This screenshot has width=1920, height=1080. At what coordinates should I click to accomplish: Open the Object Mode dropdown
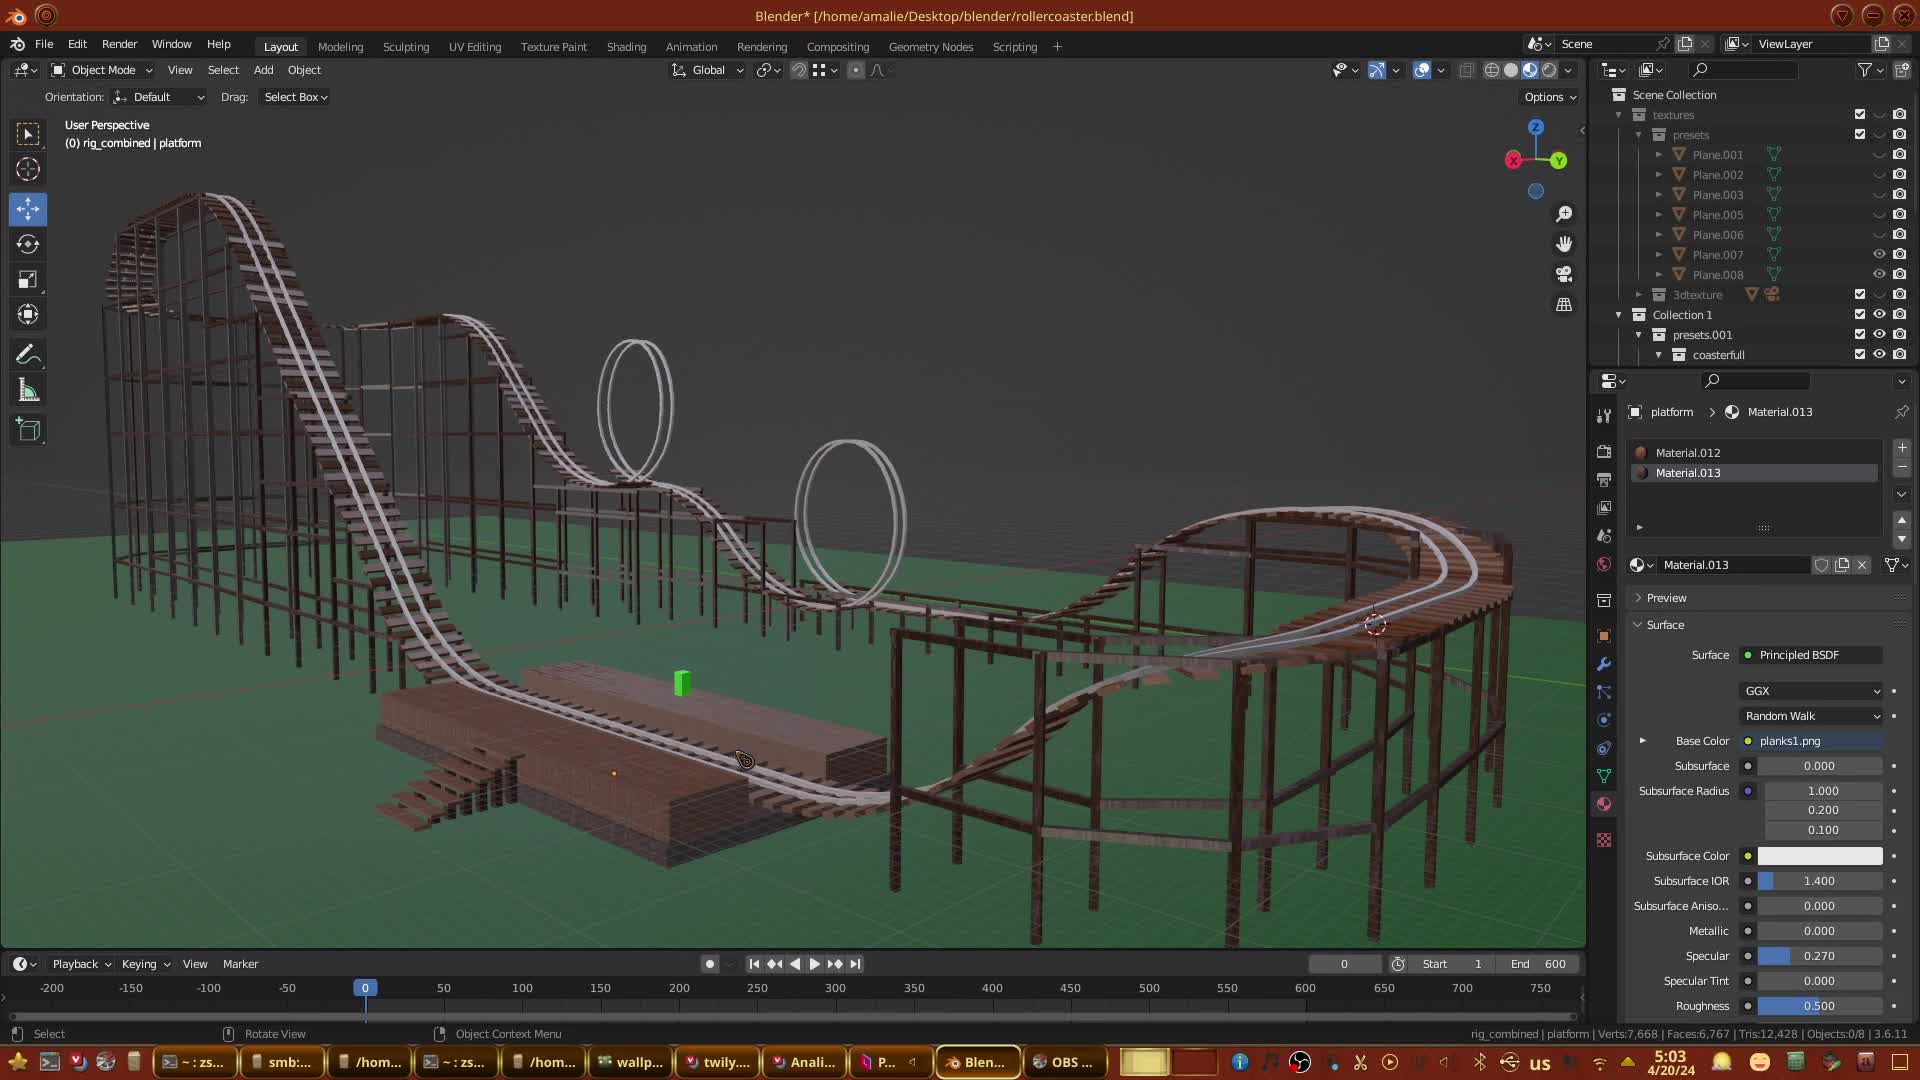pyautogui.click(x=102, y=70)
